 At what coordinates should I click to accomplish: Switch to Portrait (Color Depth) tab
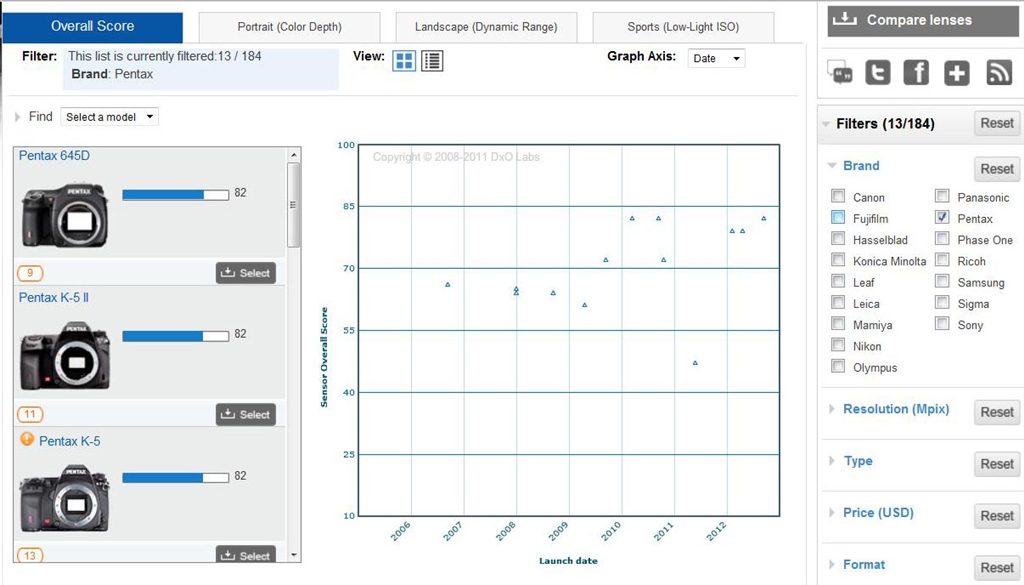pos(289,27)
